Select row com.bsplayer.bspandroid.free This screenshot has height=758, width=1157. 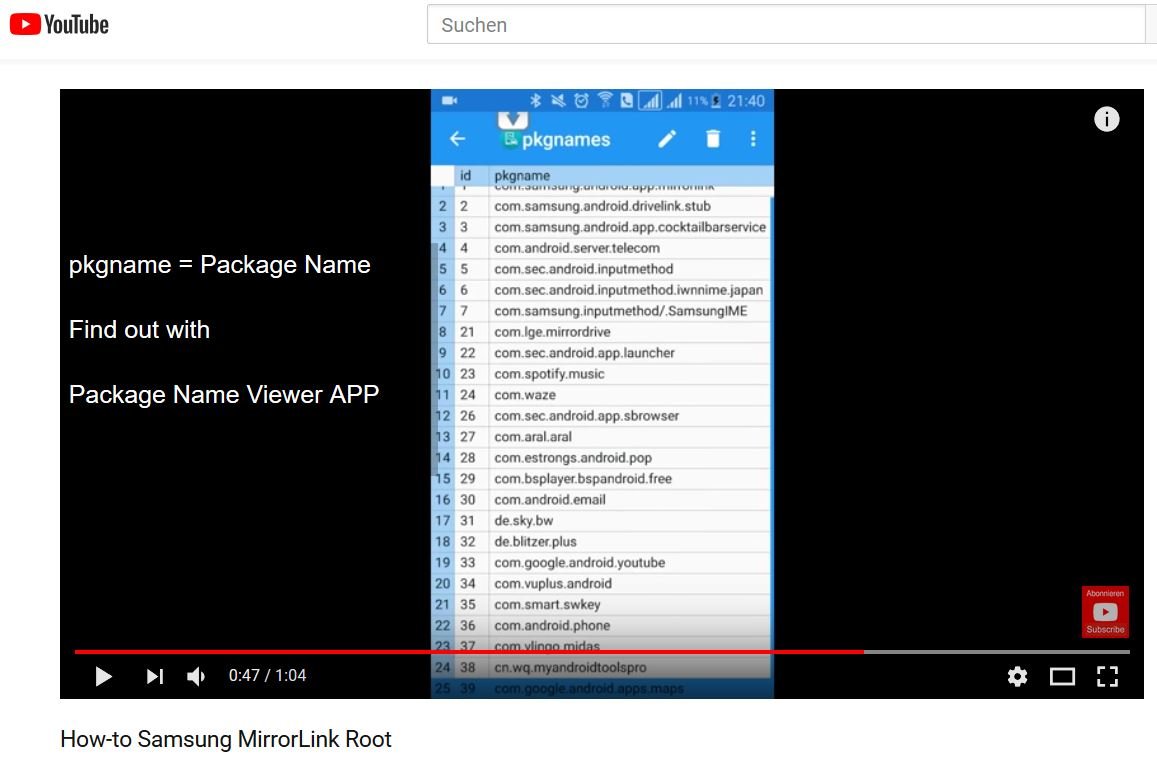coord(602,479)
